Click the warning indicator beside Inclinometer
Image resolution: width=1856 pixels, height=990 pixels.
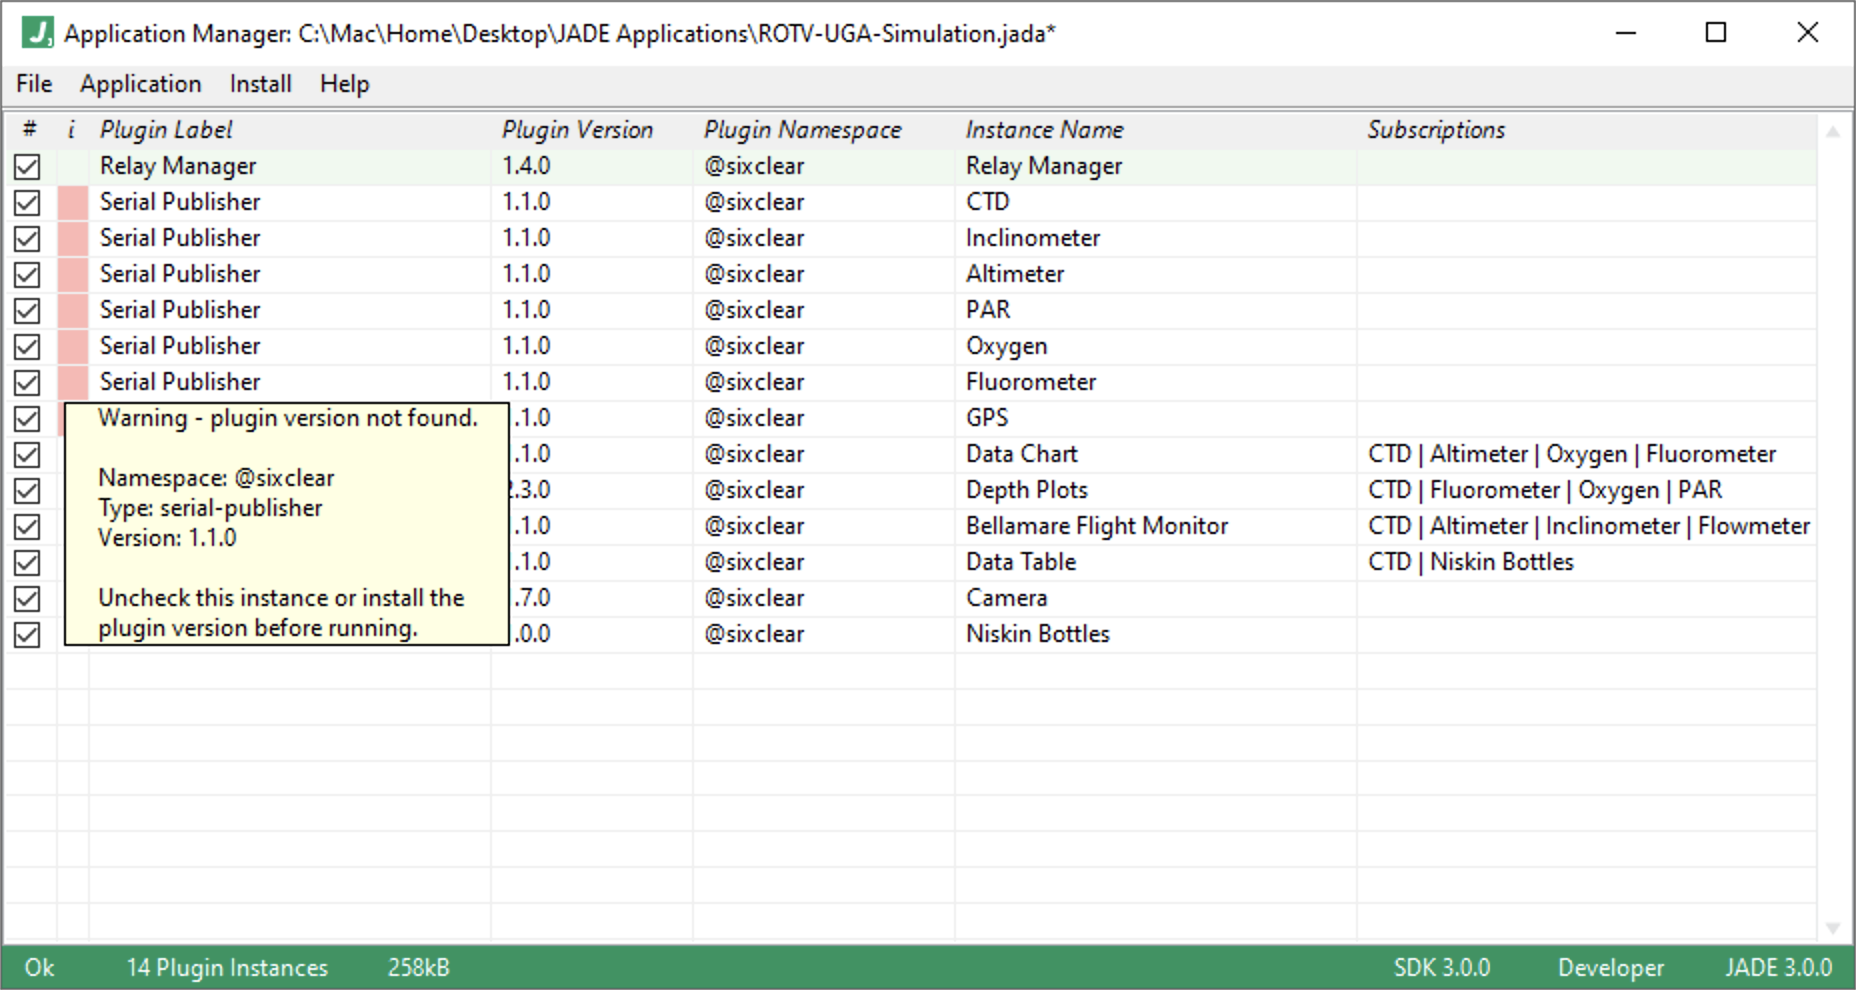71,237
